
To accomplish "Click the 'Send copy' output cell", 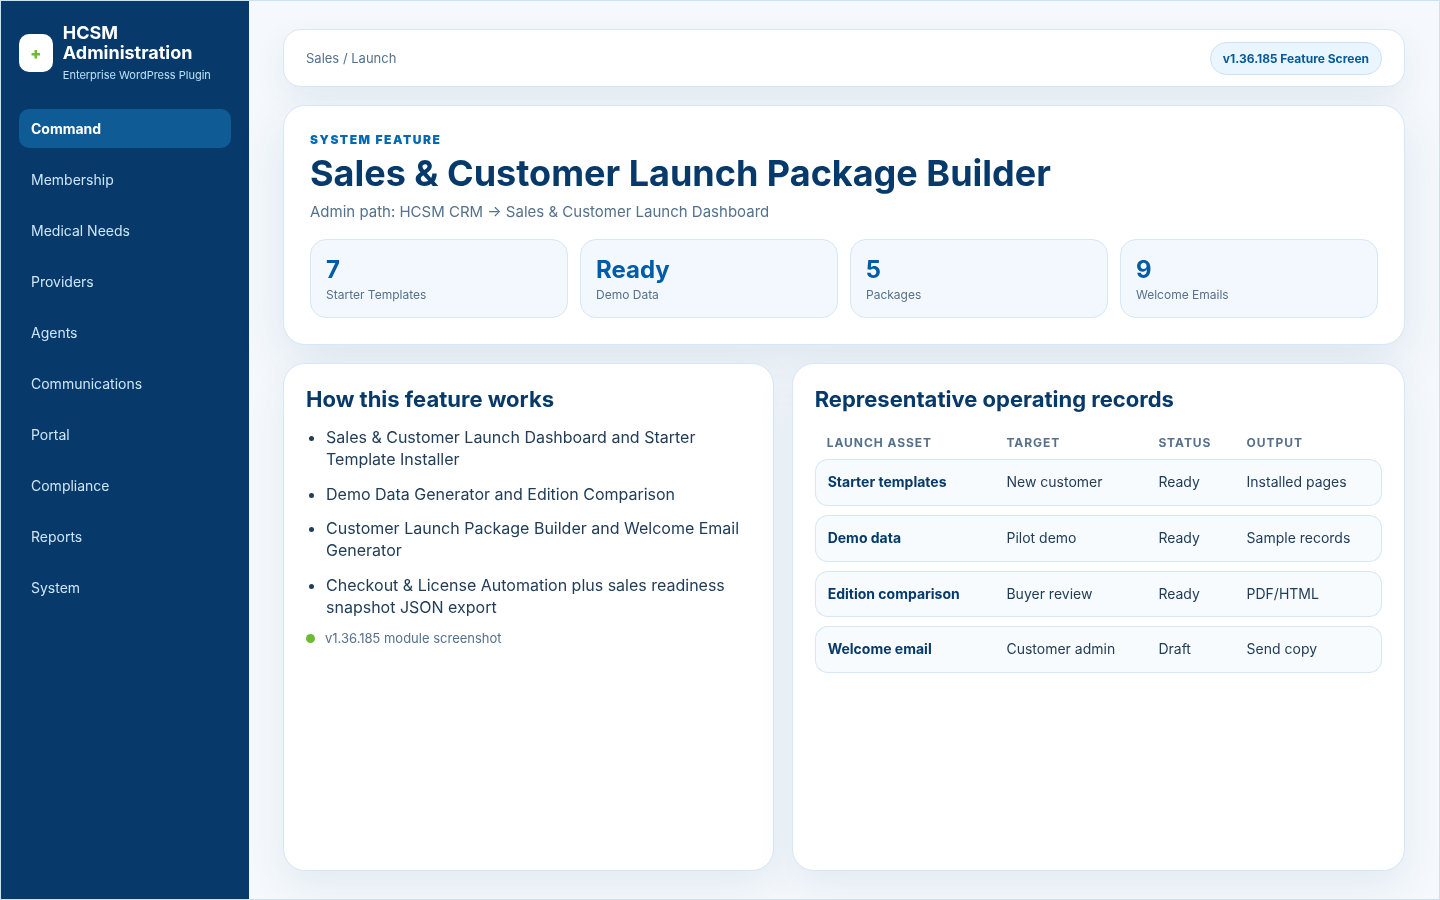I will coord(1281,649).
